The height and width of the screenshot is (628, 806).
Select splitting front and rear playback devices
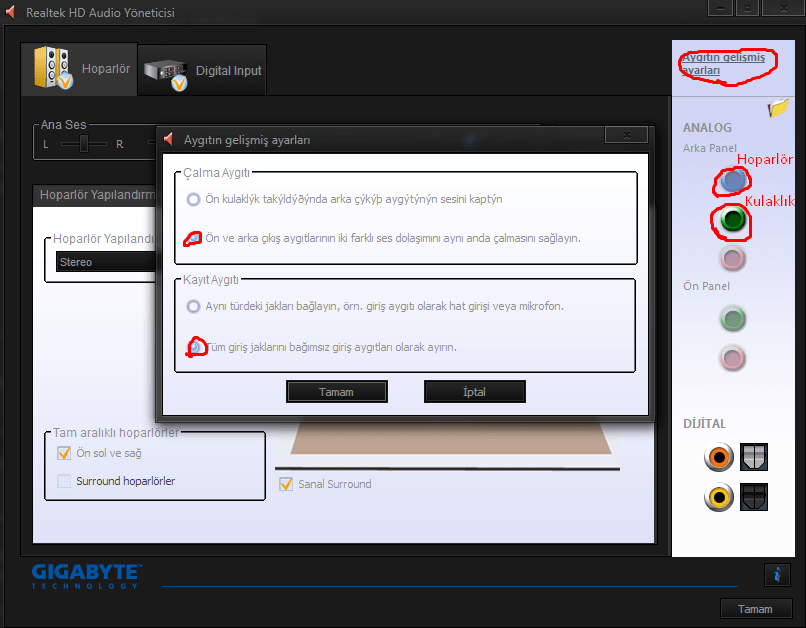pos(191,240)
